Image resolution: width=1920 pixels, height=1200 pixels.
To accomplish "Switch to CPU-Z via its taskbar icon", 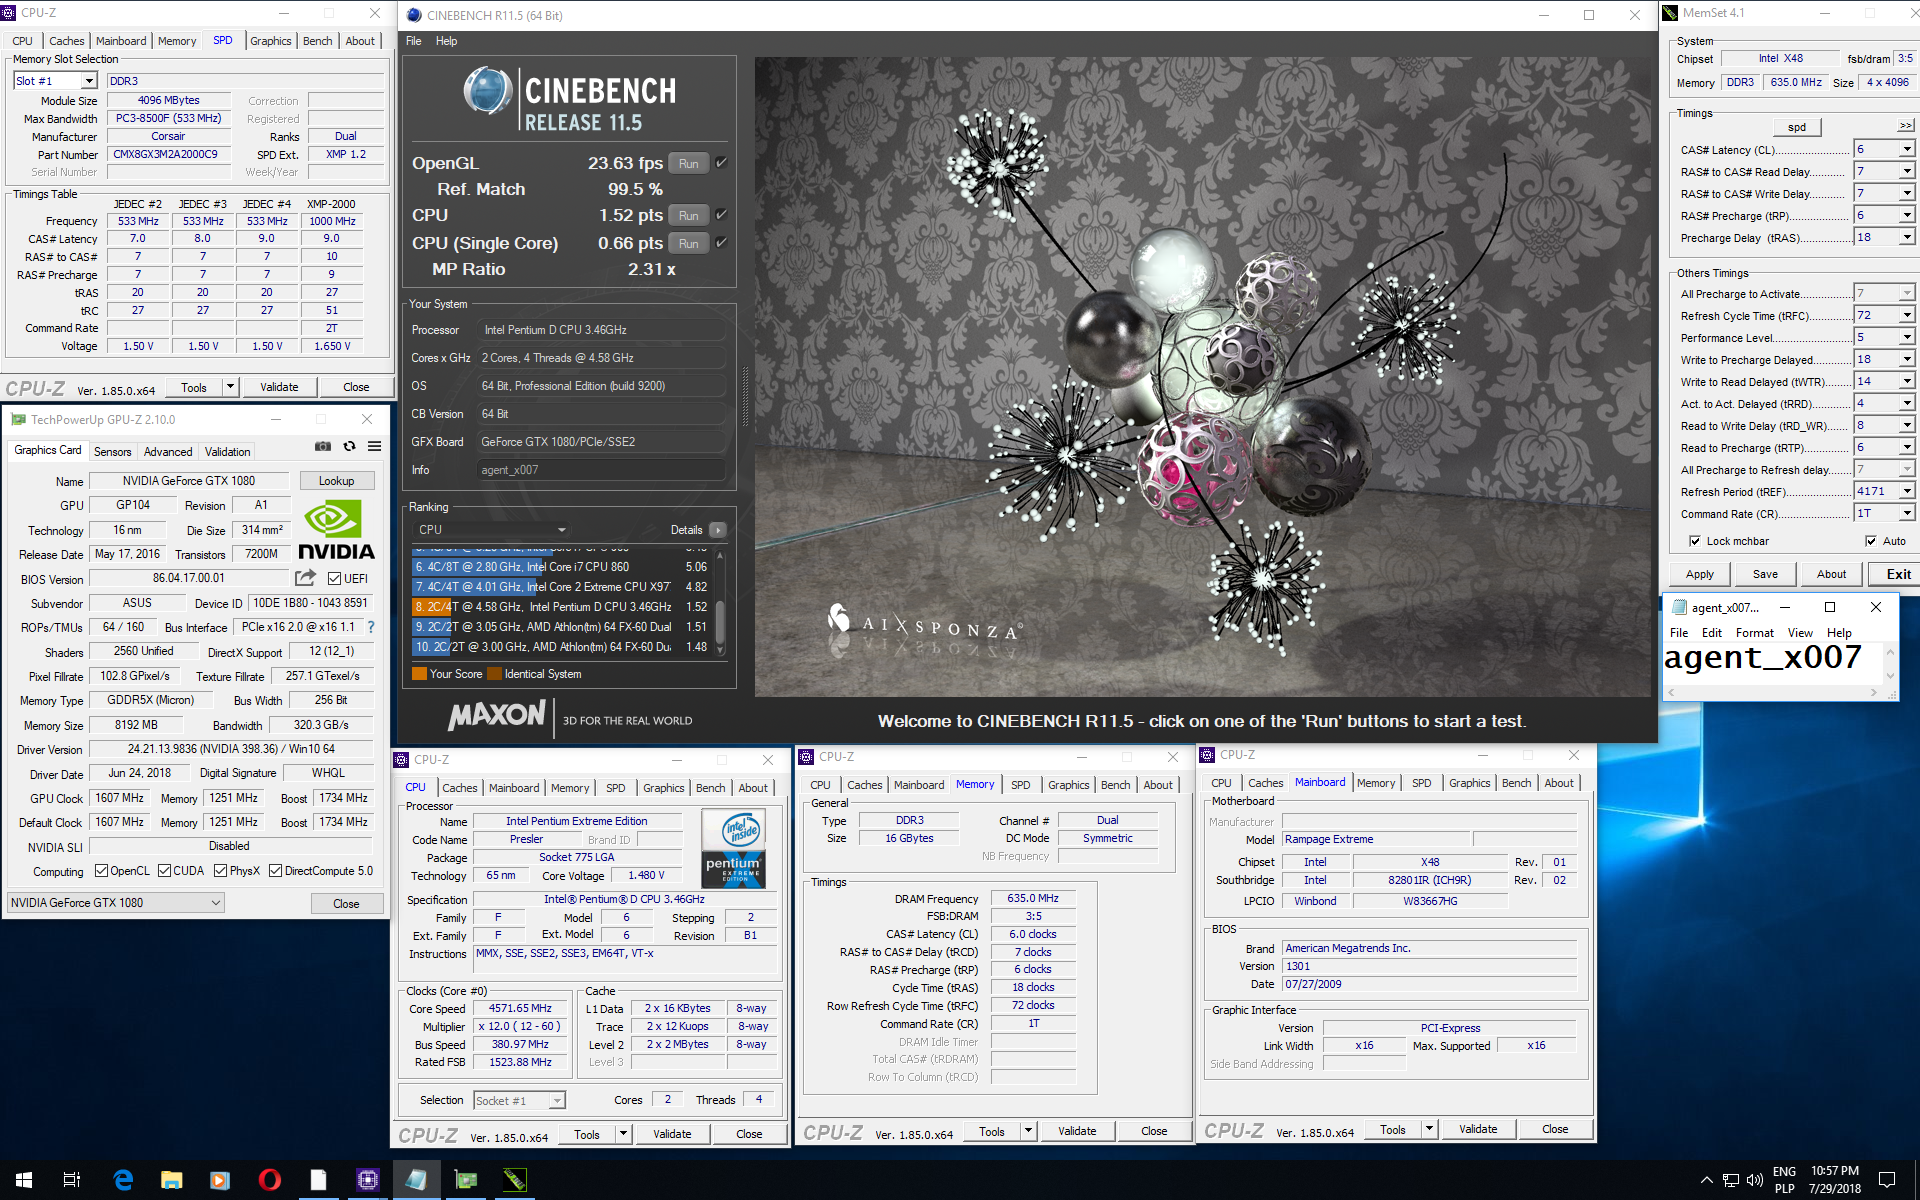I will pyautogui.click(x=367, y=1180).
